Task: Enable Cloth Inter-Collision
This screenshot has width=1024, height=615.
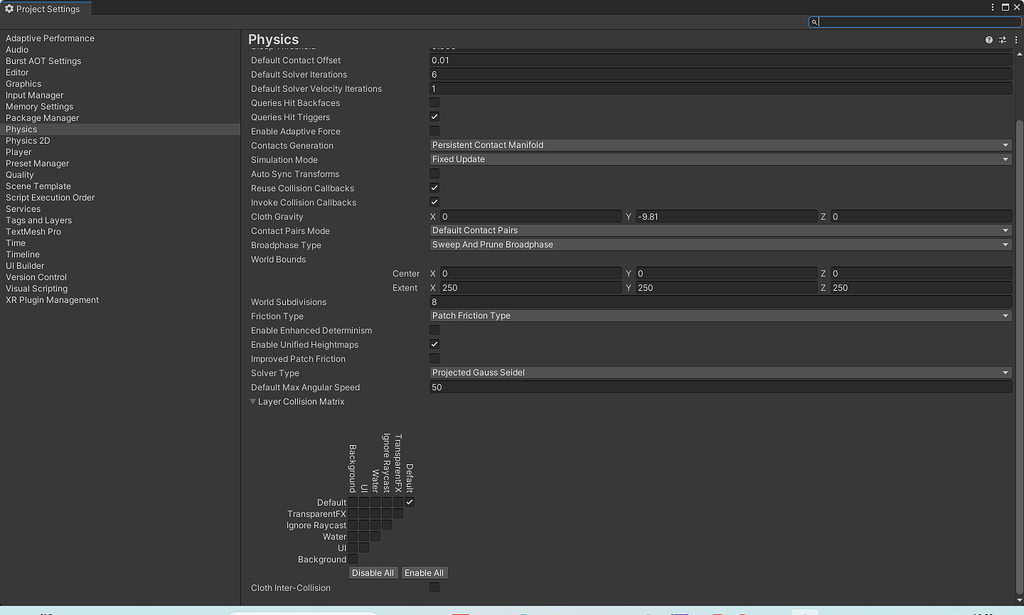Action: tap(434, 588)
